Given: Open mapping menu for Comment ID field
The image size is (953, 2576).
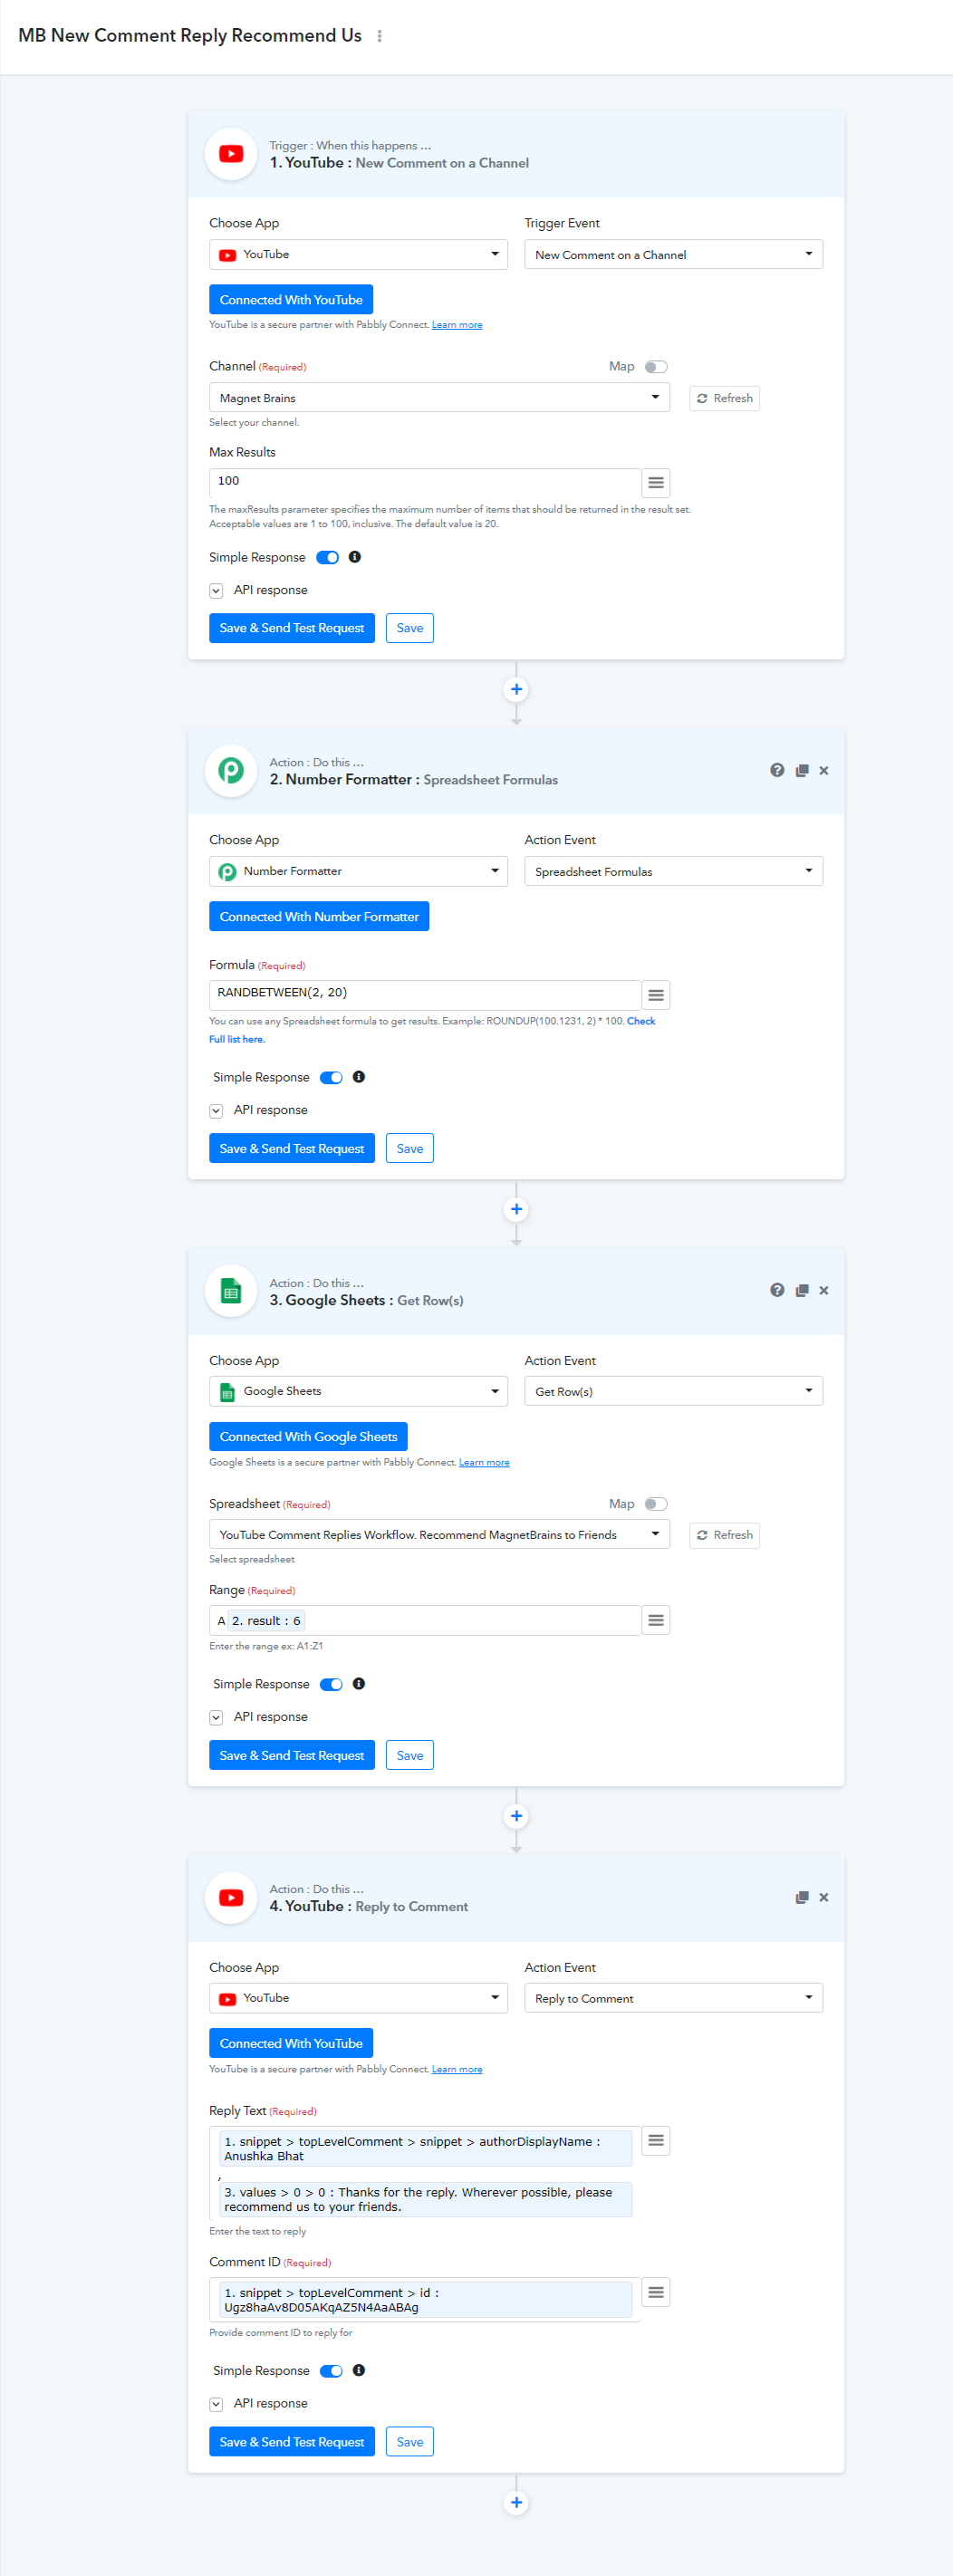Looking at the screenshot, I should tap(656, 2292).
